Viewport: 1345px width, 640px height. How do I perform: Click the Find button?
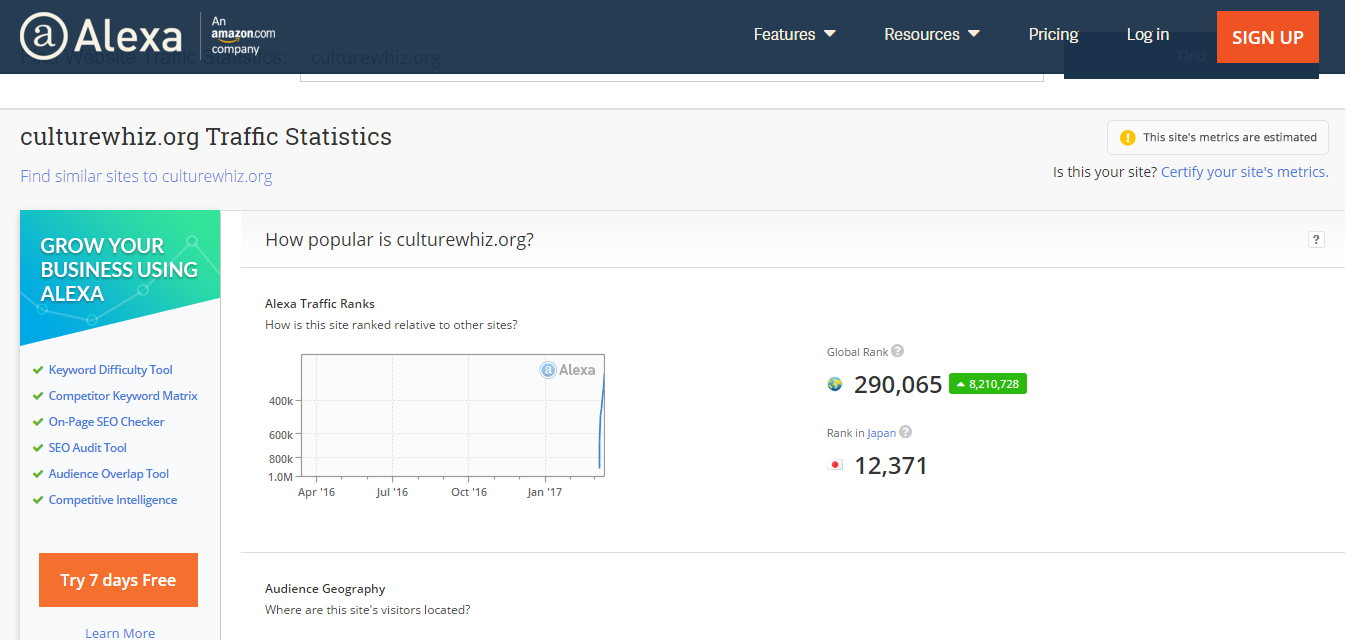pos(1191,56)
